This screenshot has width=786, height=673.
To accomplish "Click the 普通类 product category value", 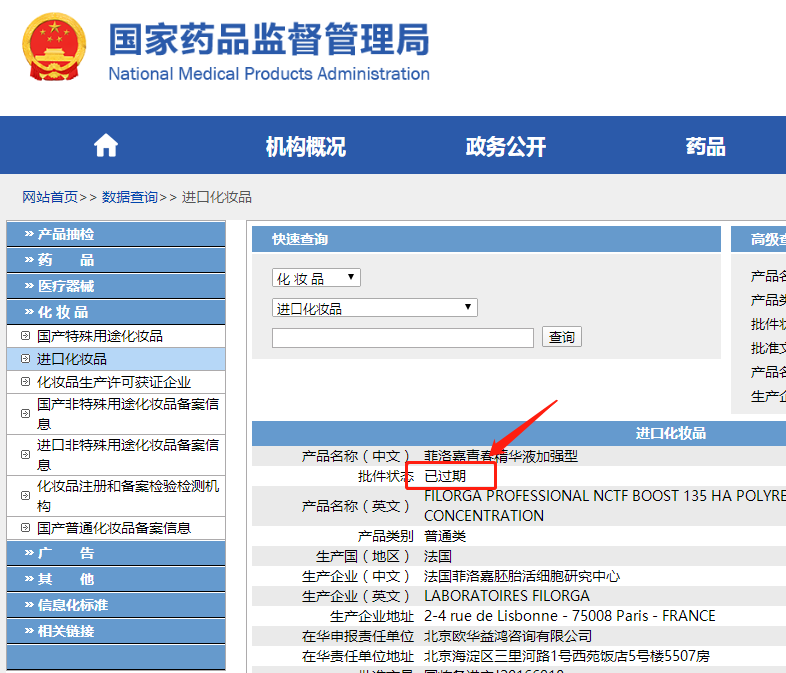I will [x=445, y=536].
